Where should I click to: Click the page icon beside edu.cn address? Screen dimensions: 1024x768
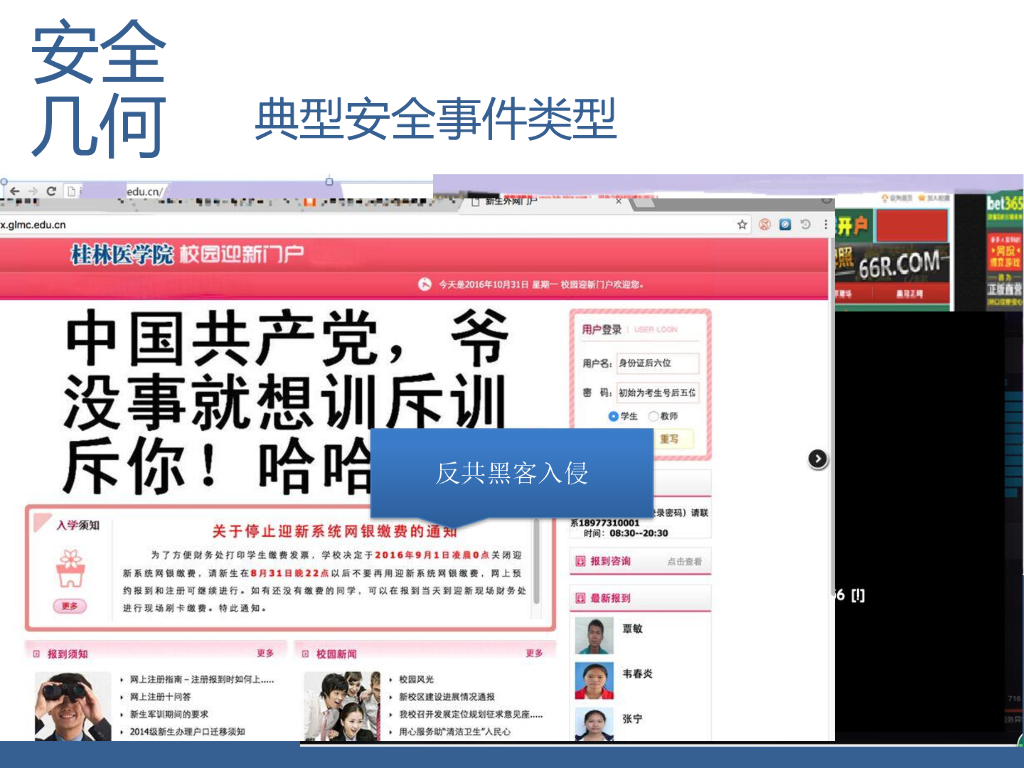tap(71, 191)
